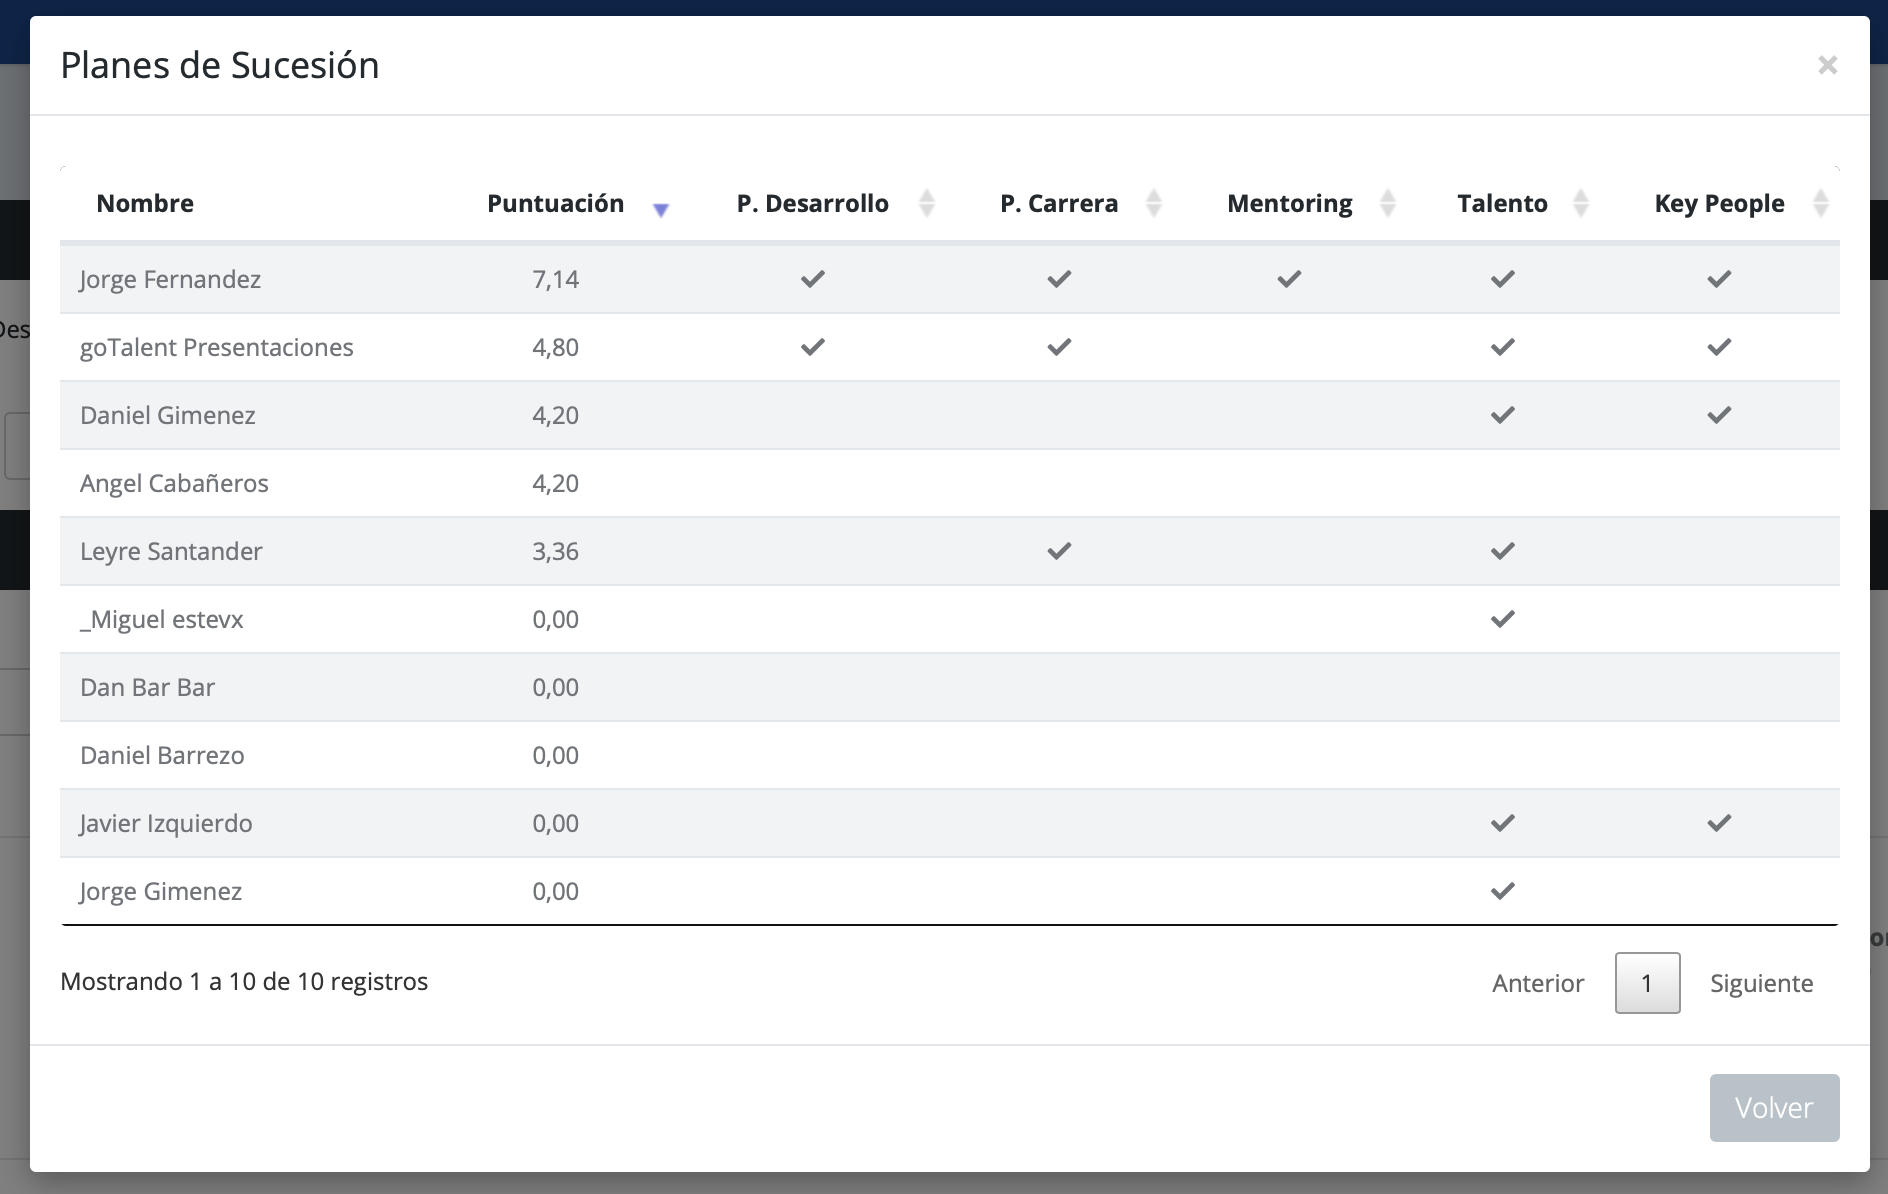Image resolution: width=1888 pixels, height=1194 pixels.
Task: Click goTalent Presentaciones Talento checkmark
Action: click(x=1502, y=347)
